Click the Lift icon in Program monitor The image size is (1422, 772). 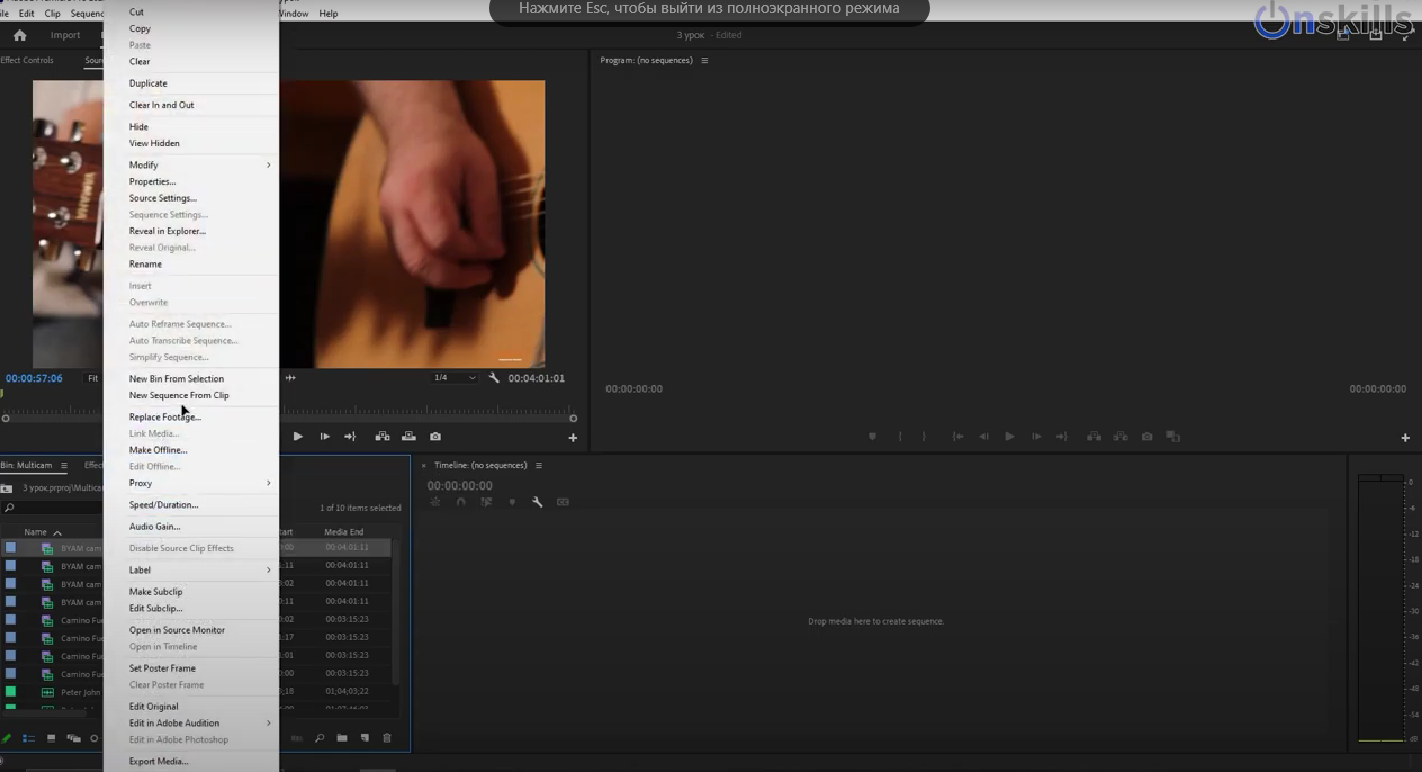[x=1094, y=436]
